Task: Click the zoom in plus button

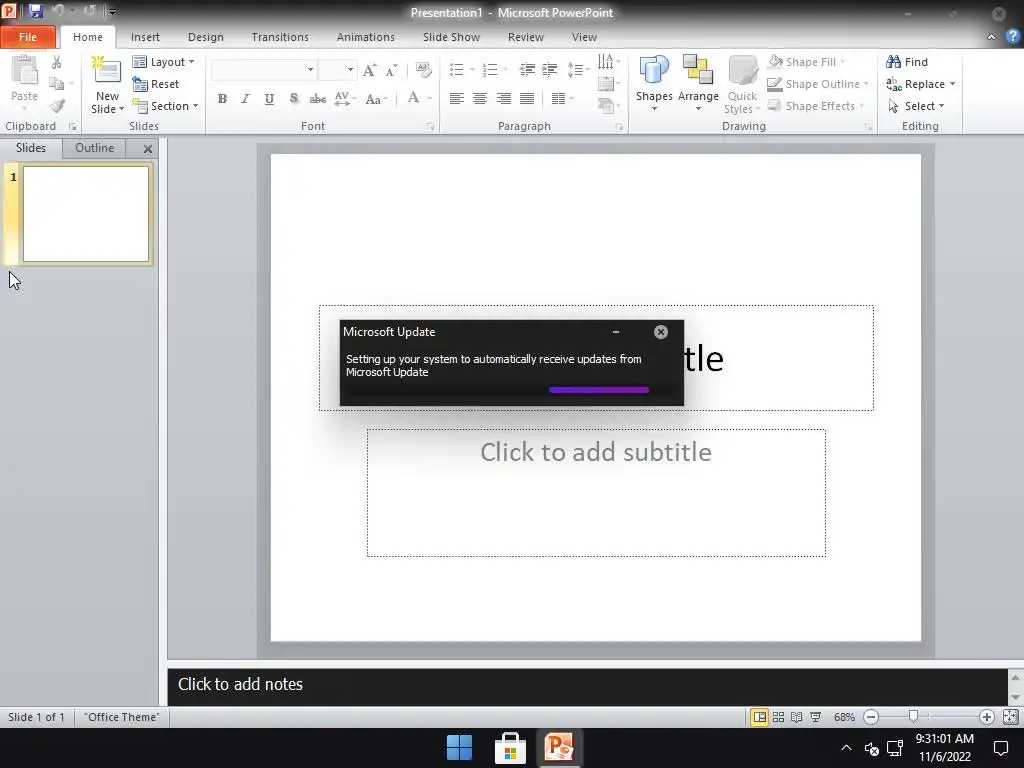Action: click(x=986, y=717)
